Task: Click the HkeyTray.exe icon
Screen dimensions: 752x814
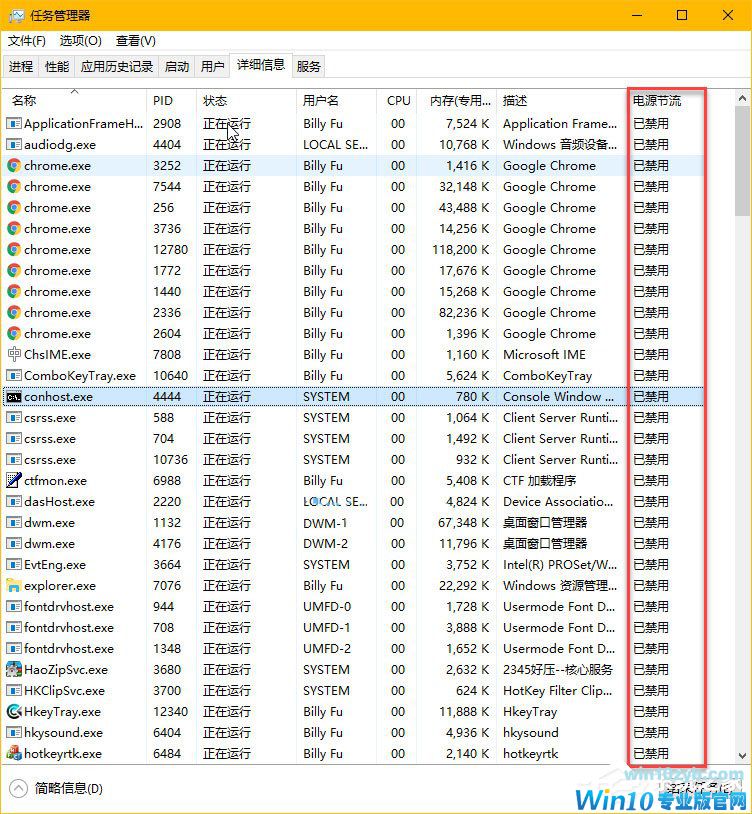Action: [x=13, y=712]
